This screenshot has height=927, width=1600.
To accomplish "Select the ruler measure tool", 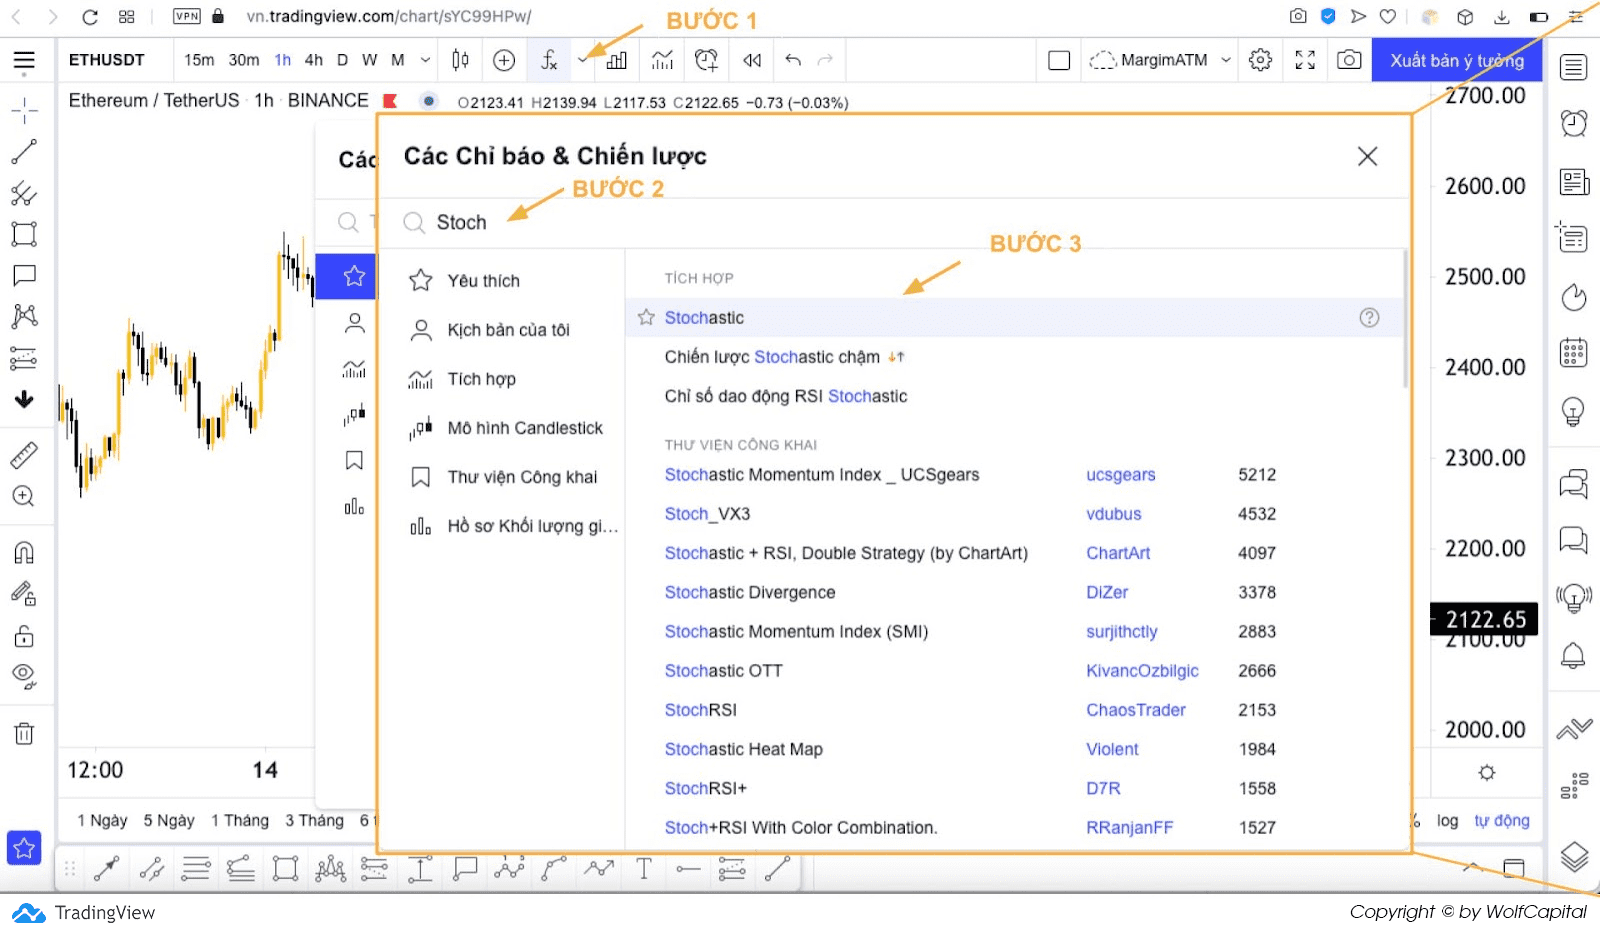I will click(x=24, y=455).
